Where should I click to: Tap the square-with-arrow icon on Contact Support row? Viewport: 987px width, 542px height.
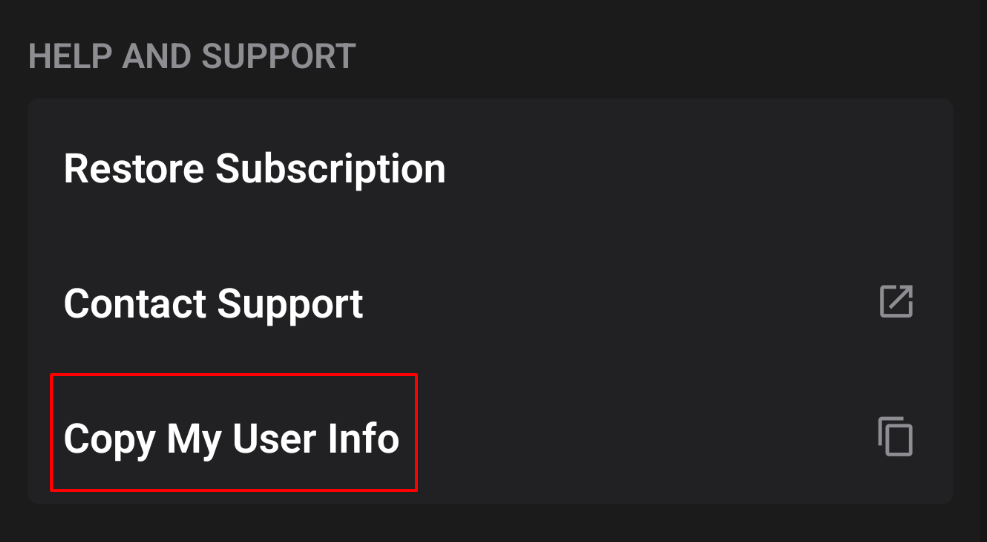(x=895, y=302)
